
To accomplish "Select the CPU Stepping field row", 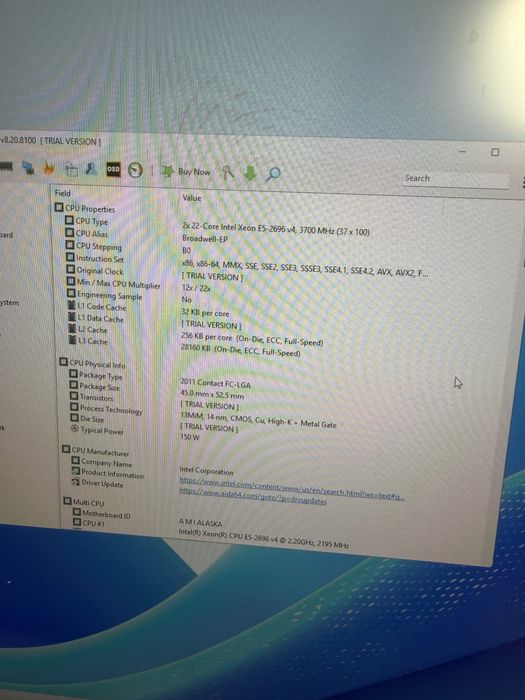I will [x=94, y=246].
